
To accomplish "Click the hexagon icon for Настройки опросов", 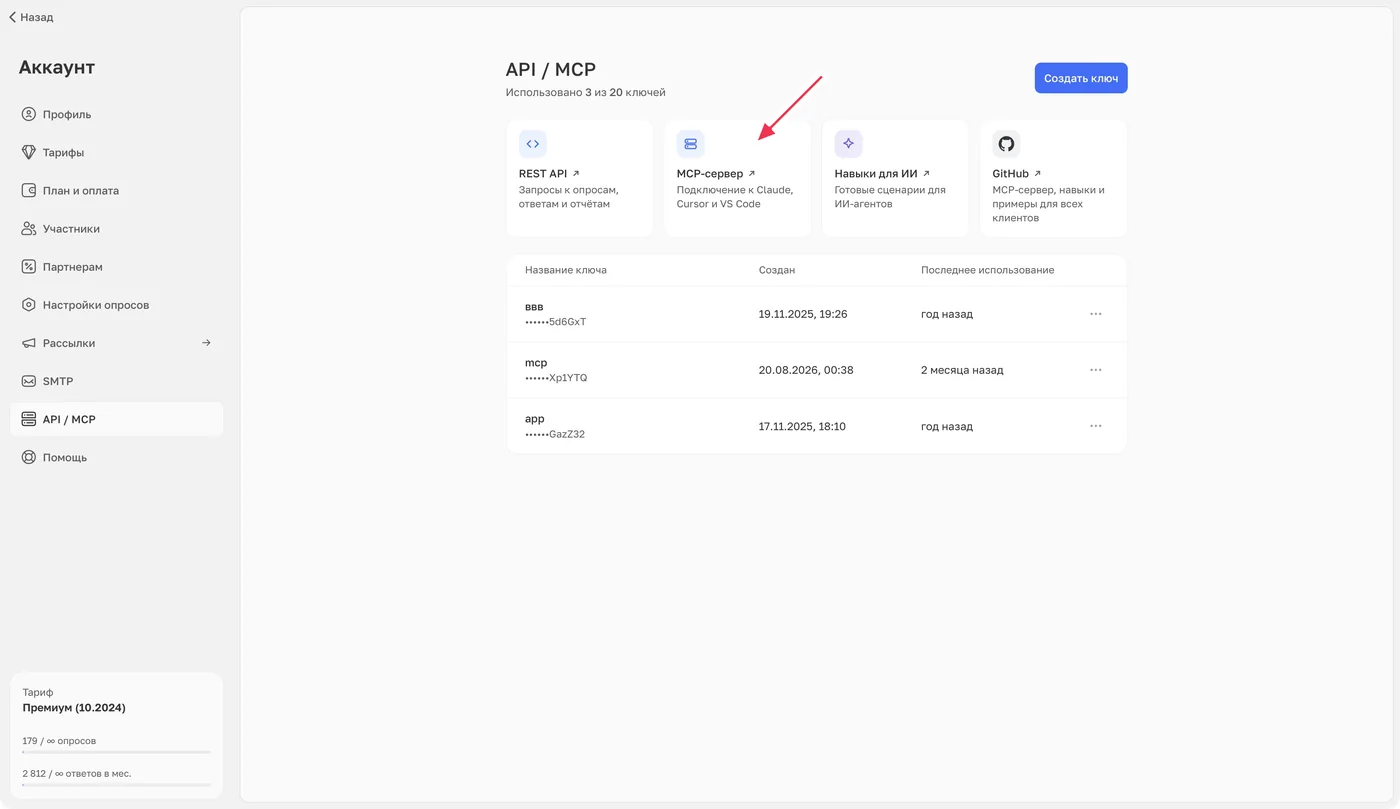I will point(29,304).
